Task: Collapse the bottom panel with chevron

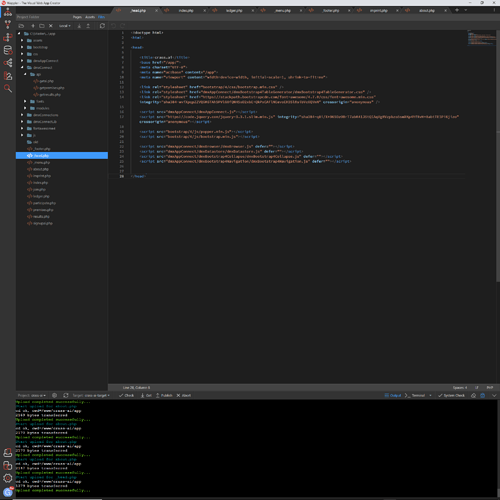Action: pos(494,395)
